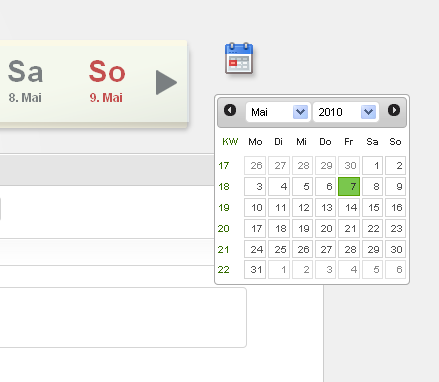Screen dimensions: 439x382
Task: Choose grayed date 6 of next month
Action: [396, 269]
